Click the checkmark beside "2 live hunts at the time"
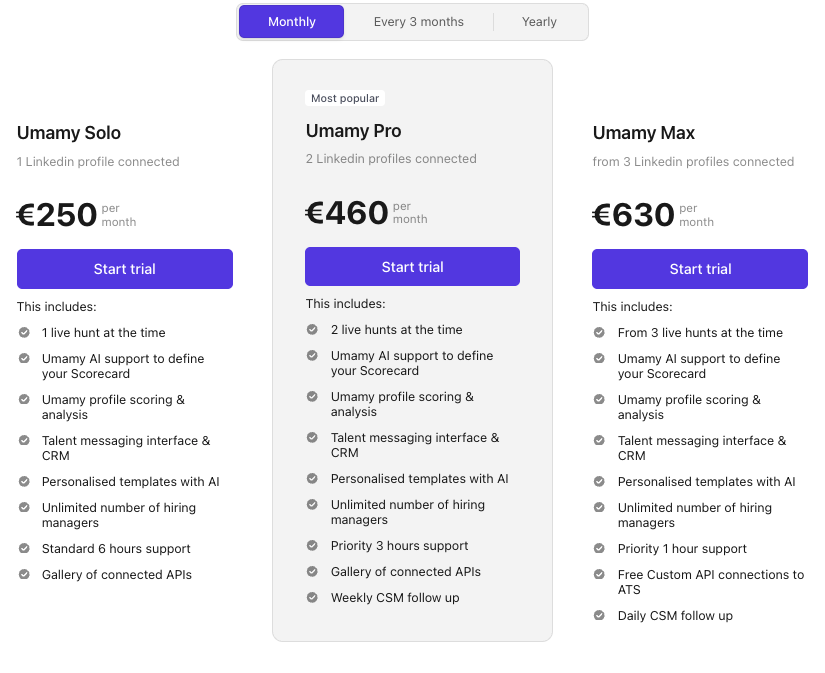Screen dimensions: 825x673 [x=313, y=330]
